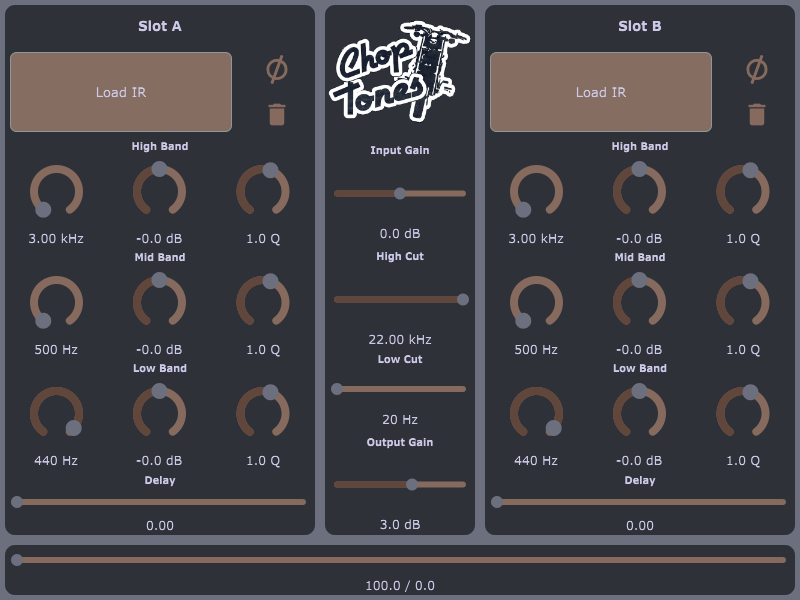
Task: Click the Slot A title
Action: click(160, 26)
